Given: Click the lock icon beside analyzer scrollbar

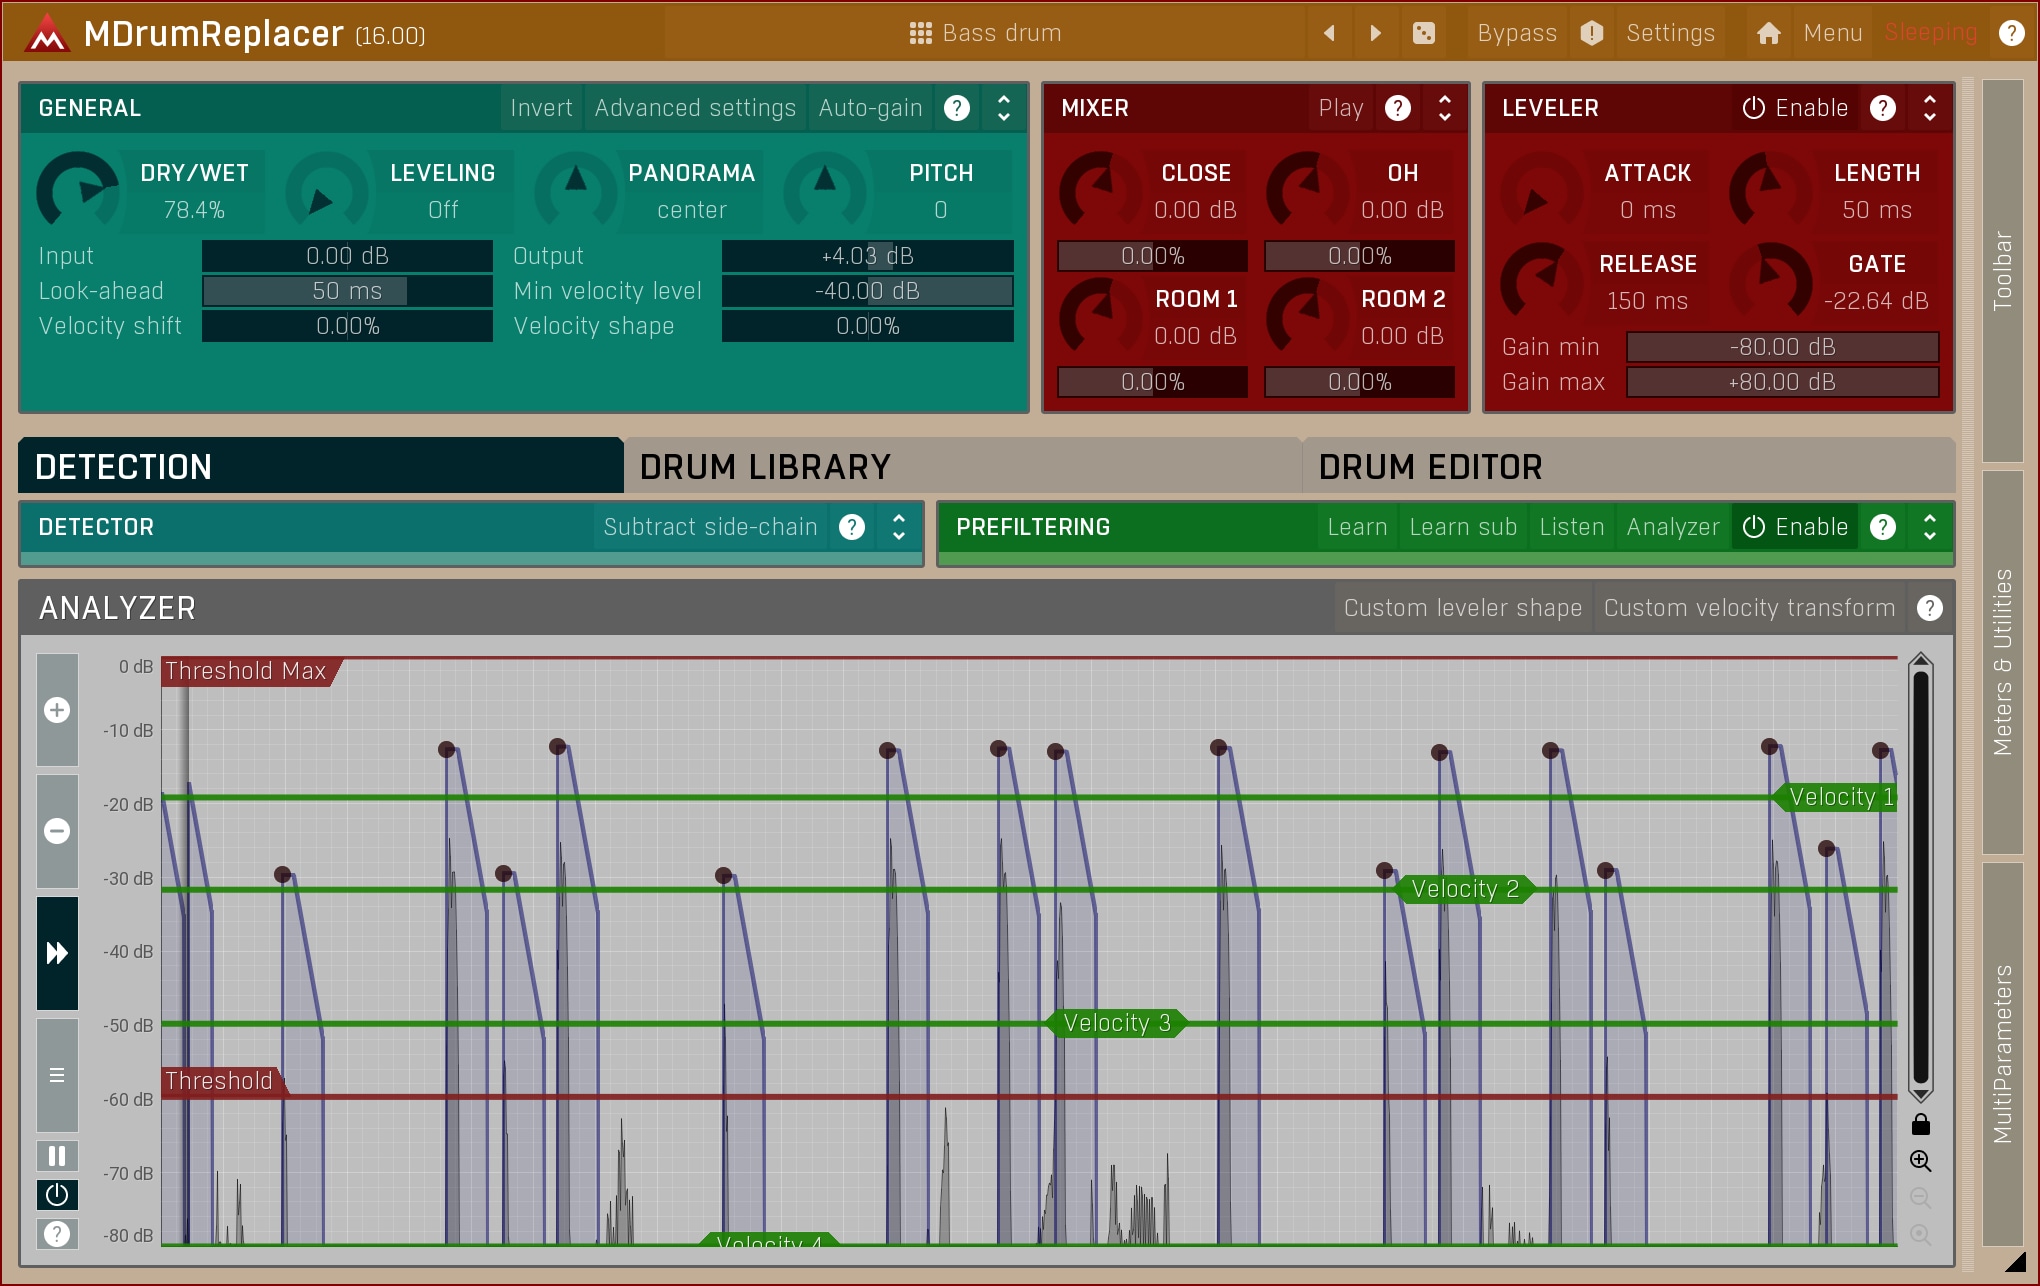Looking at the screenshot, I should point(1920,1125).
